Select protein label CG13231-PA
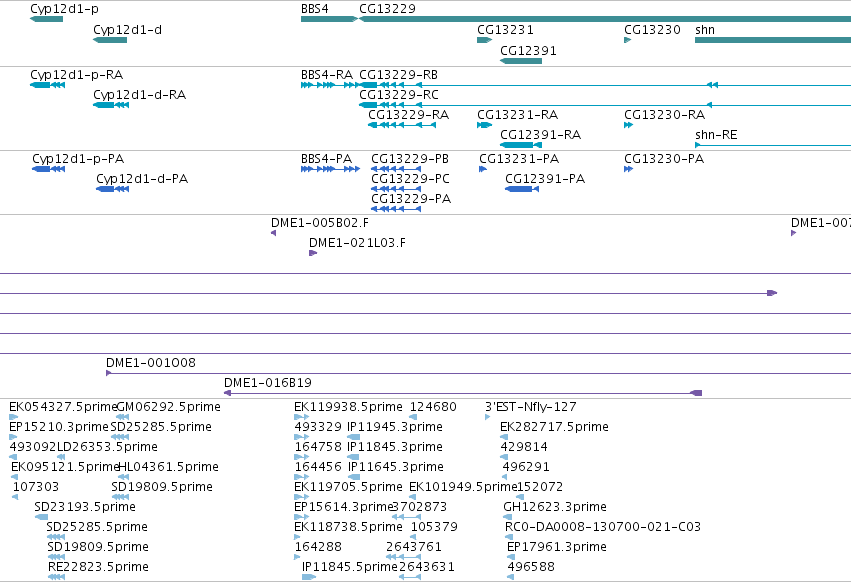Image resolution: width=851 pixels, height=582 pixels. (519, 159)
